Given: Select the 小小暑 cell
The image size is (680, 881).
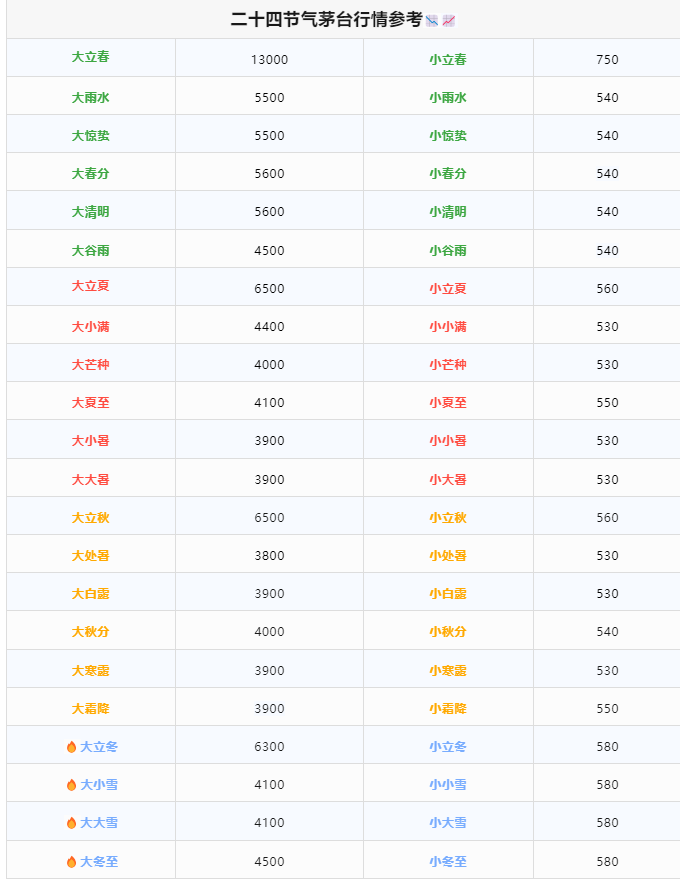Looking at the screenshot, I should [x=448, y=441].
